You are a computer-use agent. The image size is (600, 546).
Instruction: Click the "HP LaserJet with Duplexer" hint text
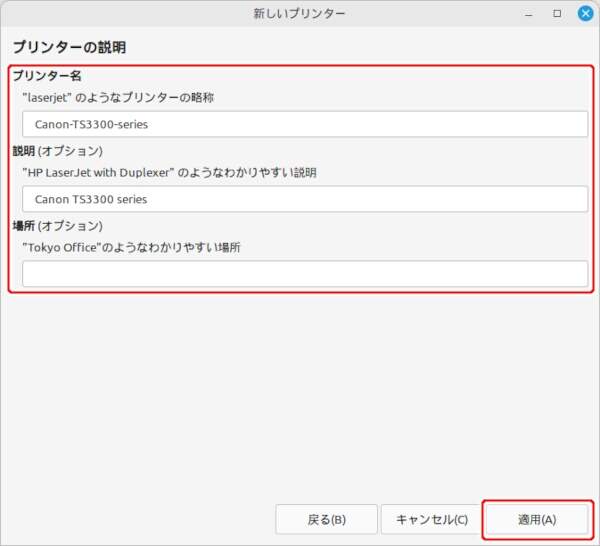170,173
